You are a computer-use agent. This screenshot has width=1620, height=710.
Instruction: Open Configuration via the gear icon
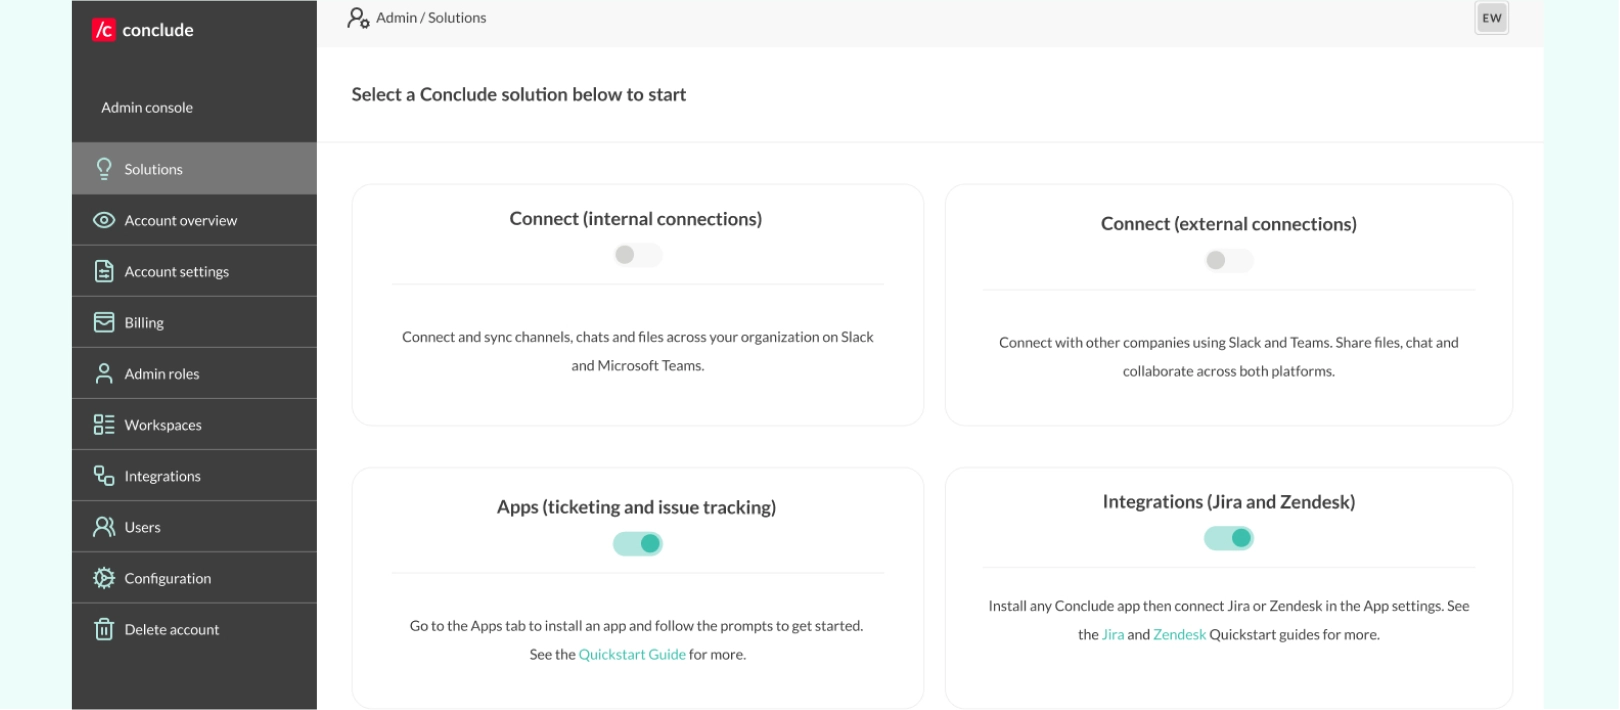click(103, 577)
